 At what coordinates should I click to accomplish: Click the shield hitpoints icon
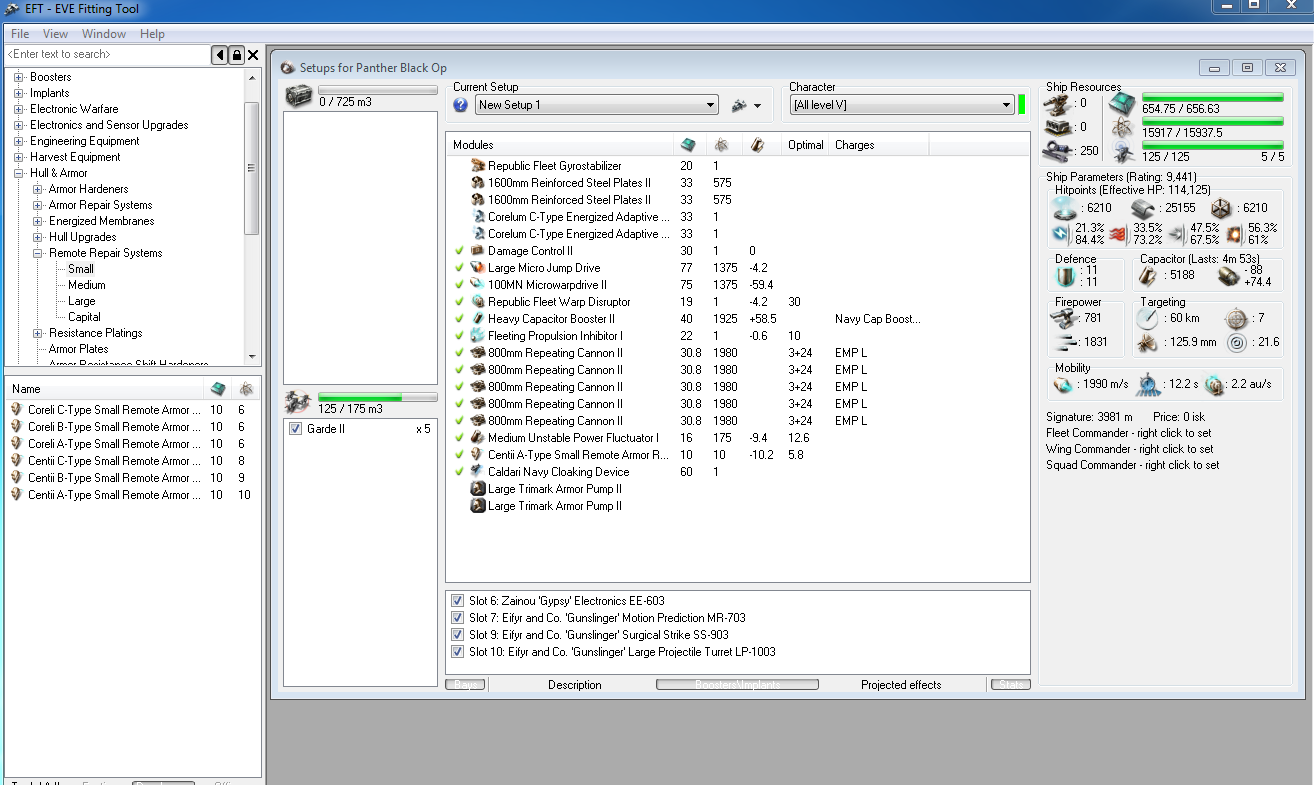(x=1065, y=208)
